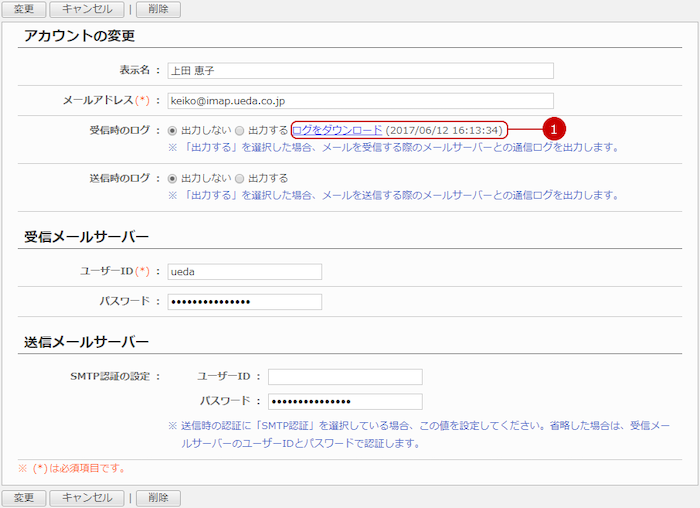Focus the SMTP認証 パスワード field
Image resolution: width=700 pixels, height=508 pixels.
[x=345, y=402]
